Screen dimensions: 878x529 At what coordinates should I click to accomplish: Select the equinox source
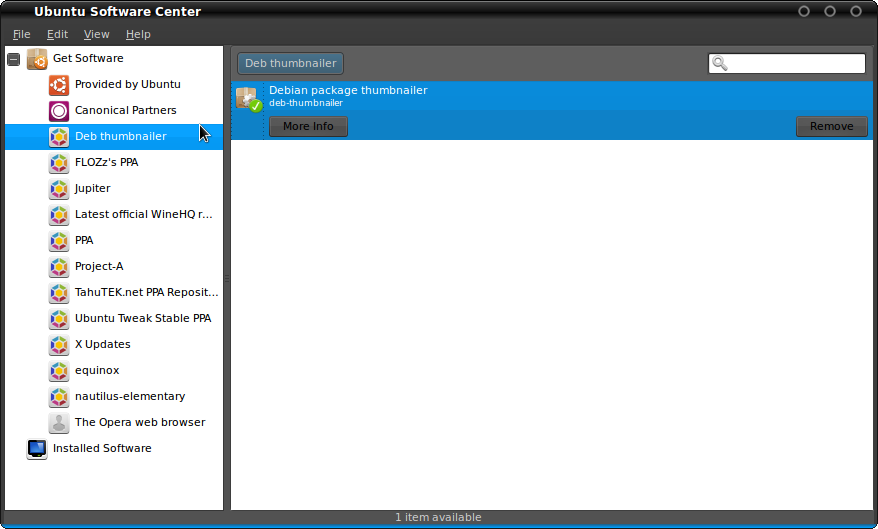[x=97, y=371]
